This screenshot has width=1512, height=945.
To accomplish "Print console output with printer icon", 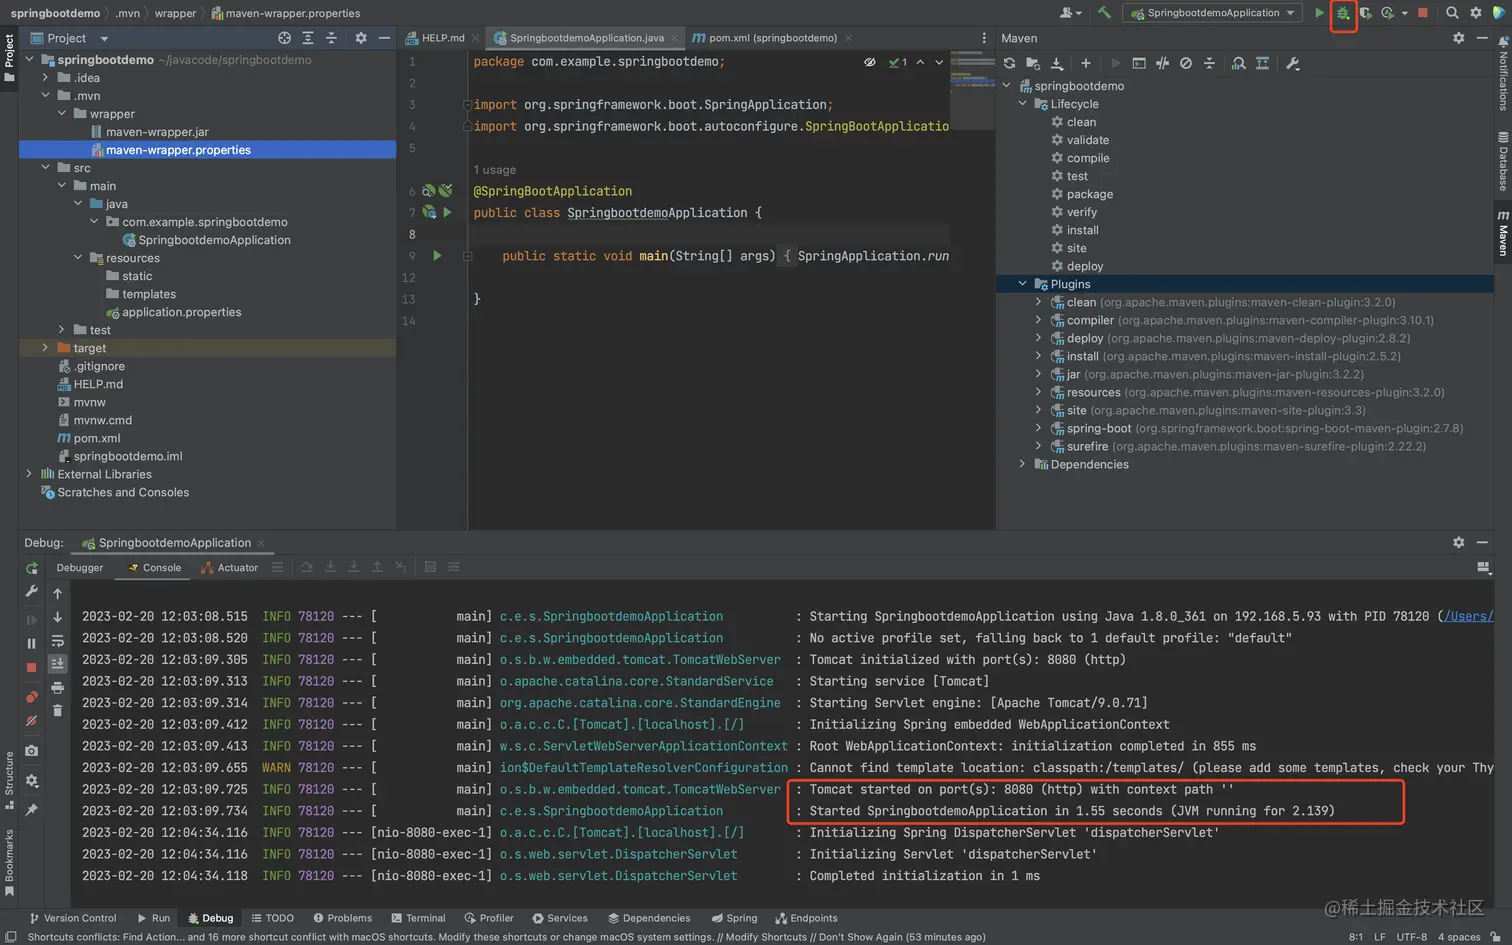I will pos(57,688).
